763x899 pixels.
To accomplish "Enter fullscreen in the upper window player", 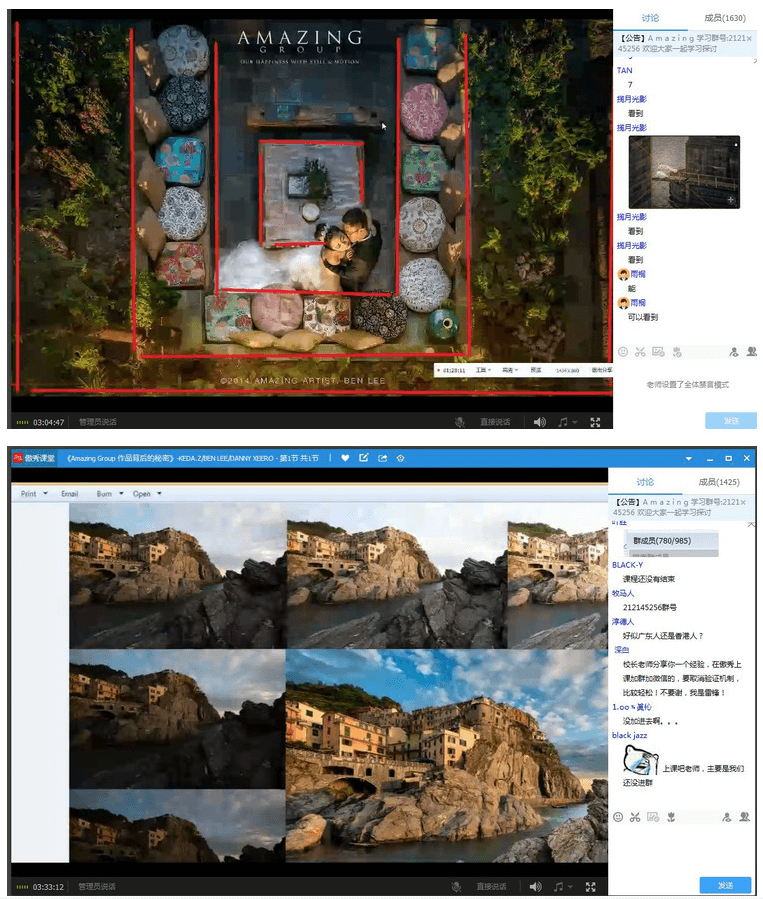I will point(595,422).
